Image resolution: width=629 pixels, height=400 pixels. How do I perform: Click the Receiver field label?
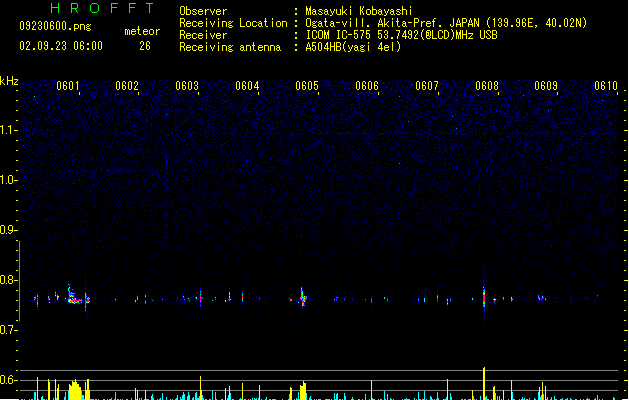(x=203, y=35)
